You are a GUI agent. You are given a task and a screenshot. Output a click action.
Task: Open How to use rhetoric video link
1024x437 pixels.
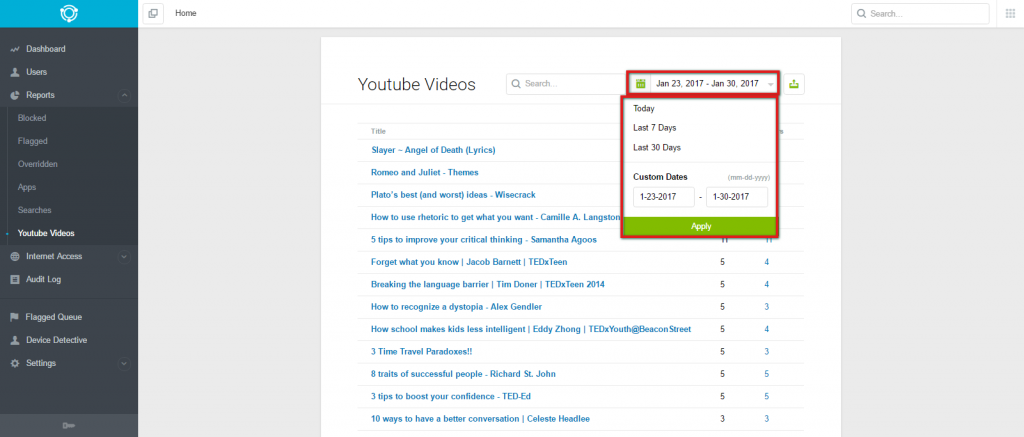(x=495, y=217)
